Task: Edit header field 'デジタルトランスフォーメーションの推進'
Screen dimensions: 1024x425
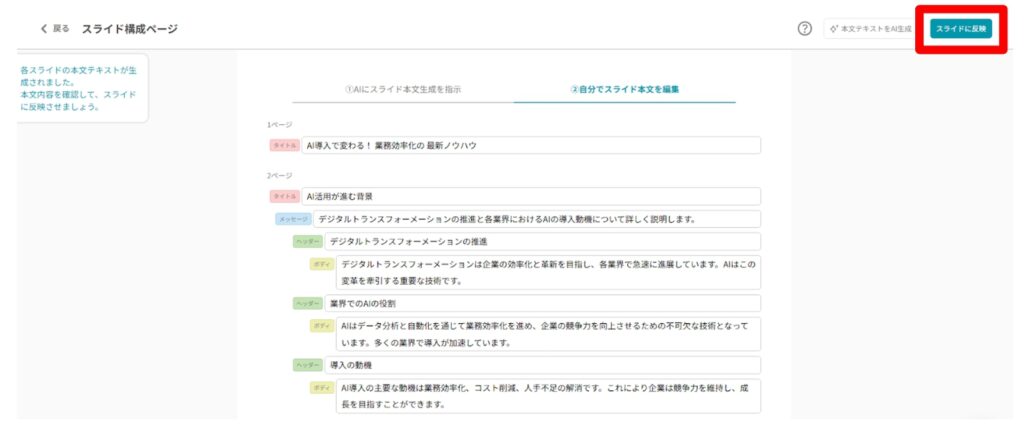Action: click(x=542, y=242)
